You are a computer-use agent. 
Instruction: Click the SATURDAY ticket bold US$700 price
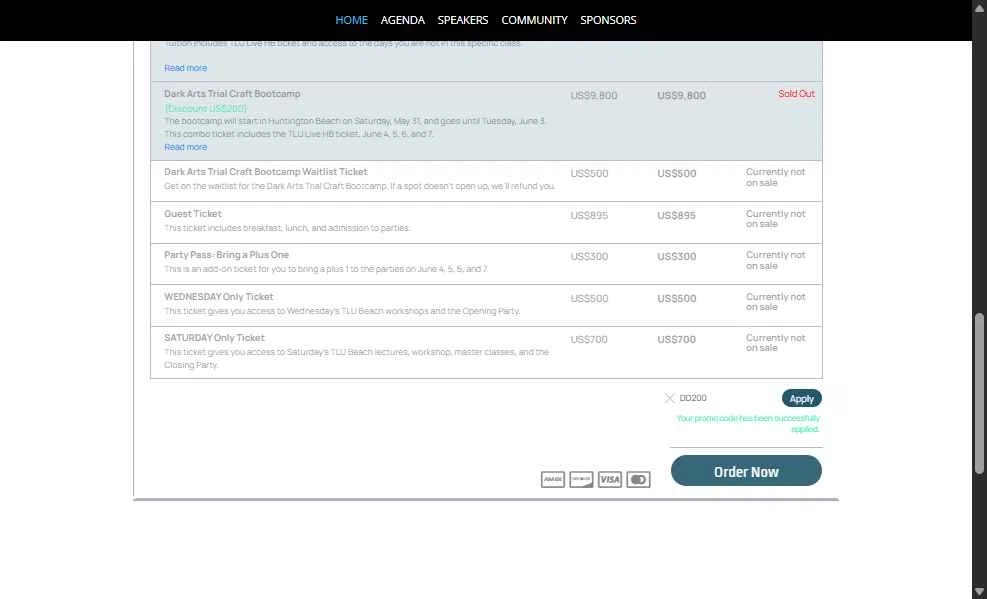point(676,340)
